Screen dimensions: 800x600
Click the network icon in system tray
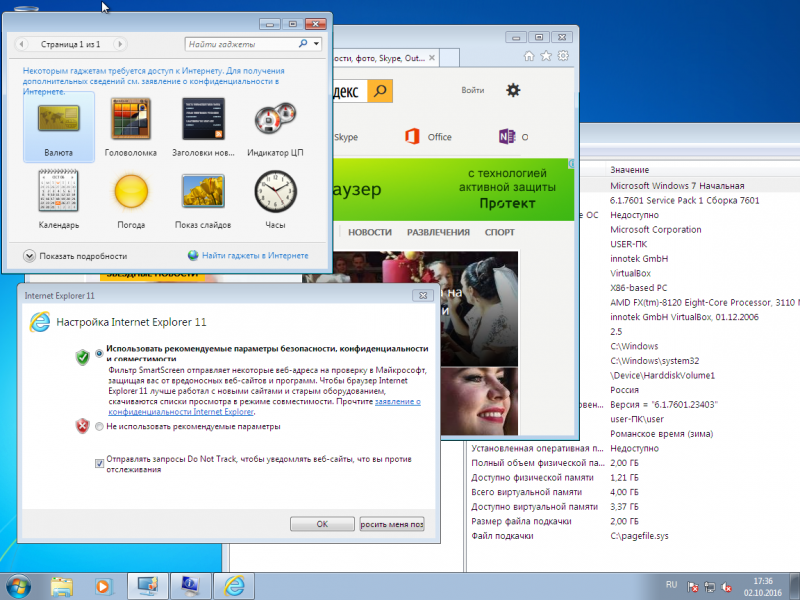pos(709,587)
